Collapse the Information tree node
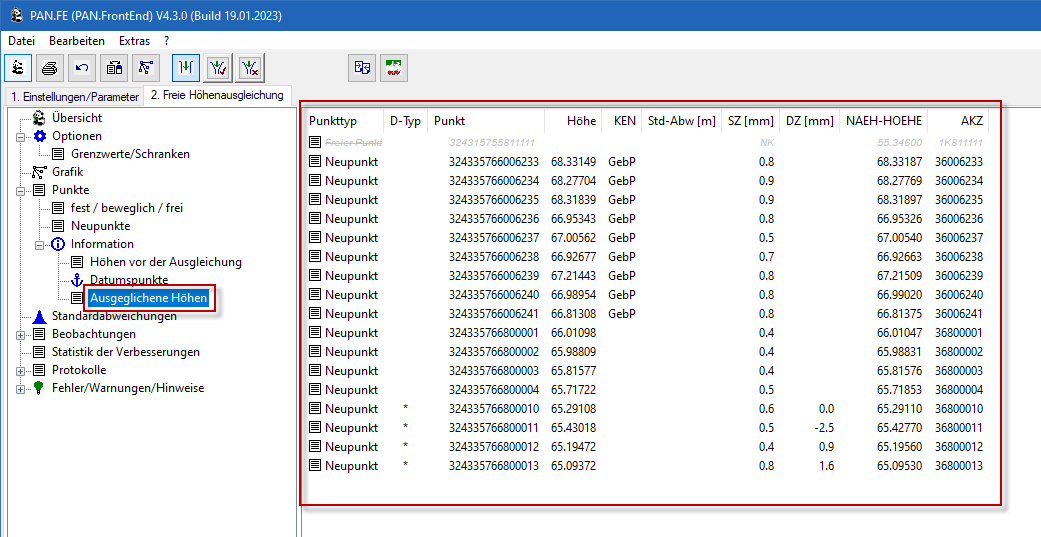This screenshot has width=1041, height=537. point(39,244)
